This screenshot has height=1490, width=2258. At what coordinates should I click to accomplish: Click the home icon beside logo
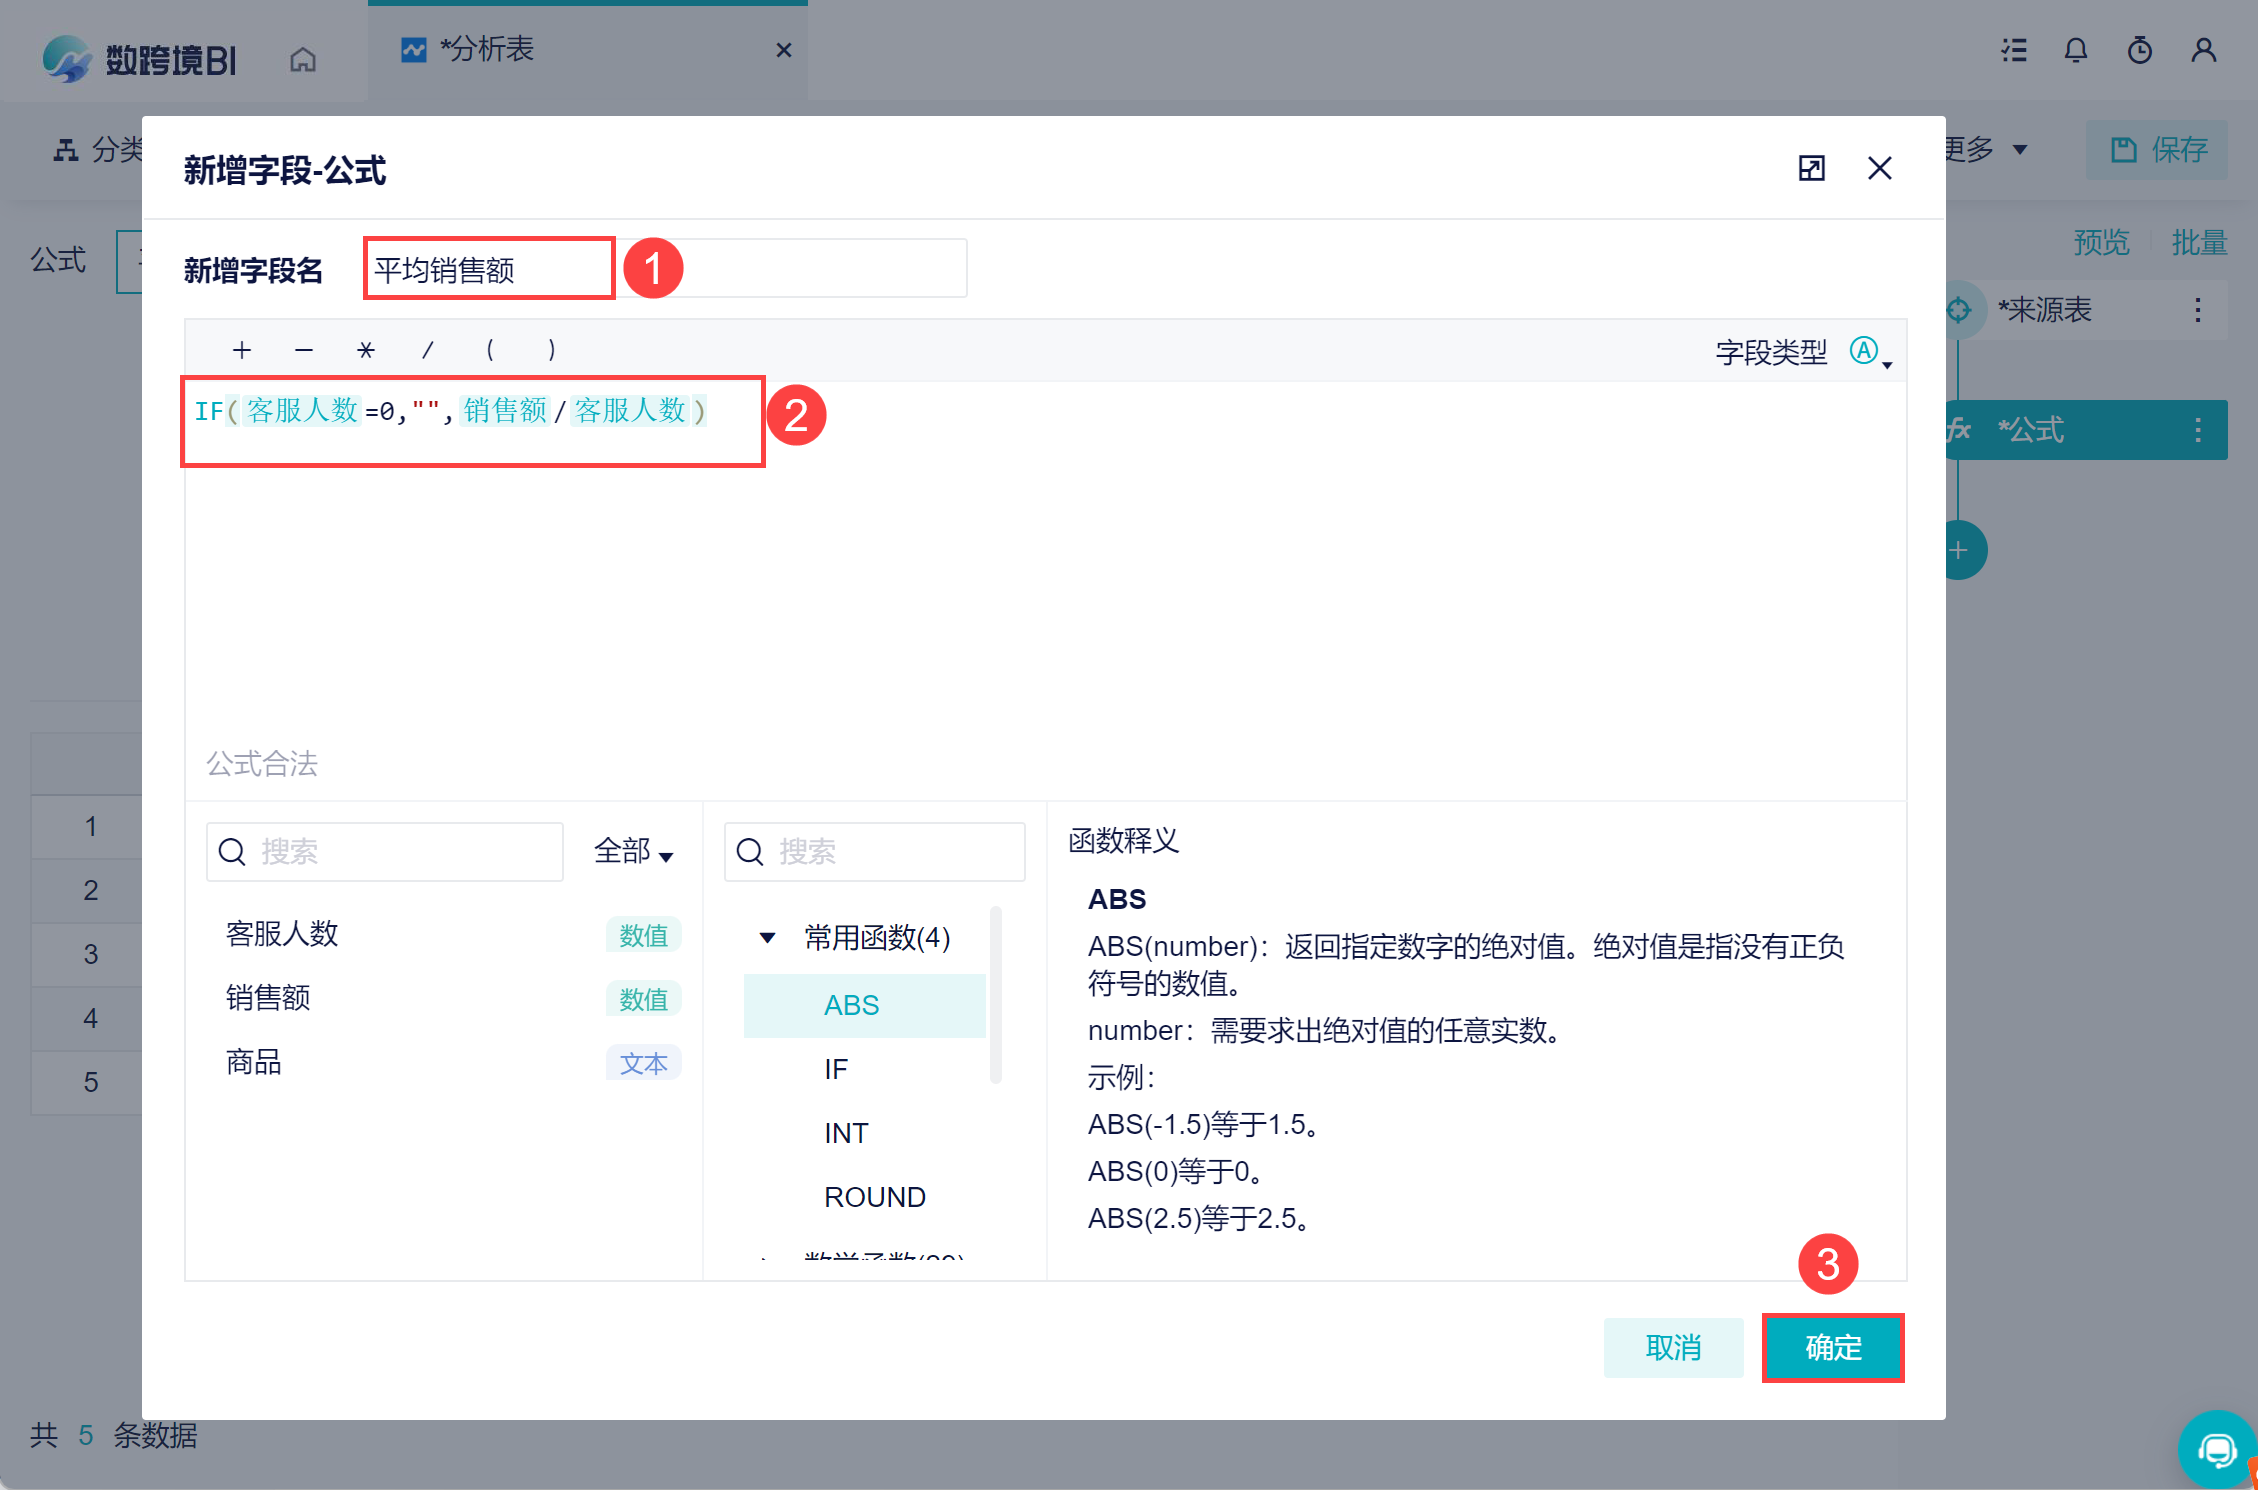[x=302, y=60]
